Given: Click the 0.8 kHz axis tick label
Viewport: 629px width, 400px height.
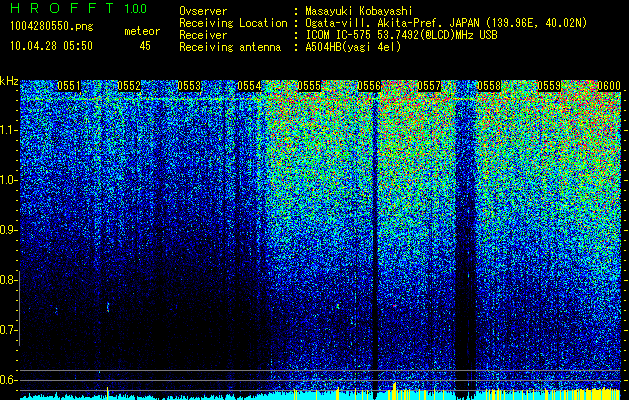Looking at the screenshot, I should click(7, 280).
